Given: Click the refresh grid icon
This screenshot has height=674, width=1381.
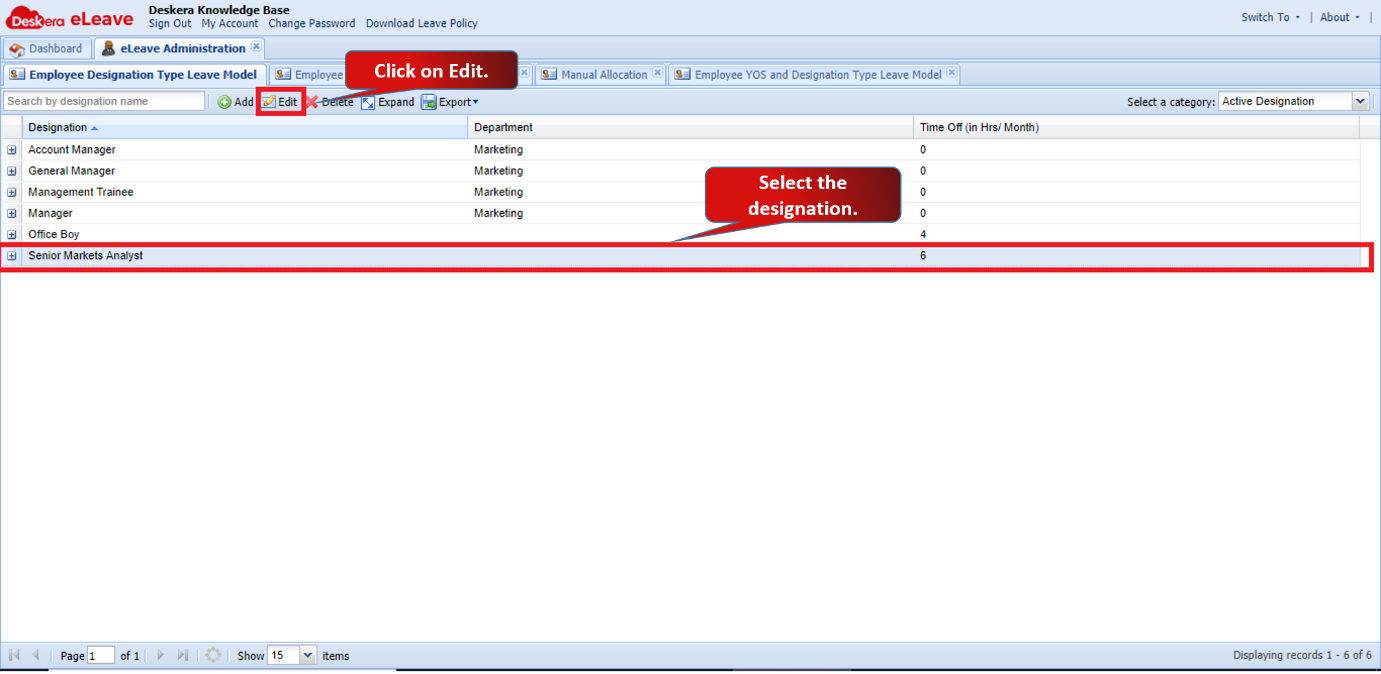Looking at the screenshot, I should pyautogui.click(x=213, y=655).
